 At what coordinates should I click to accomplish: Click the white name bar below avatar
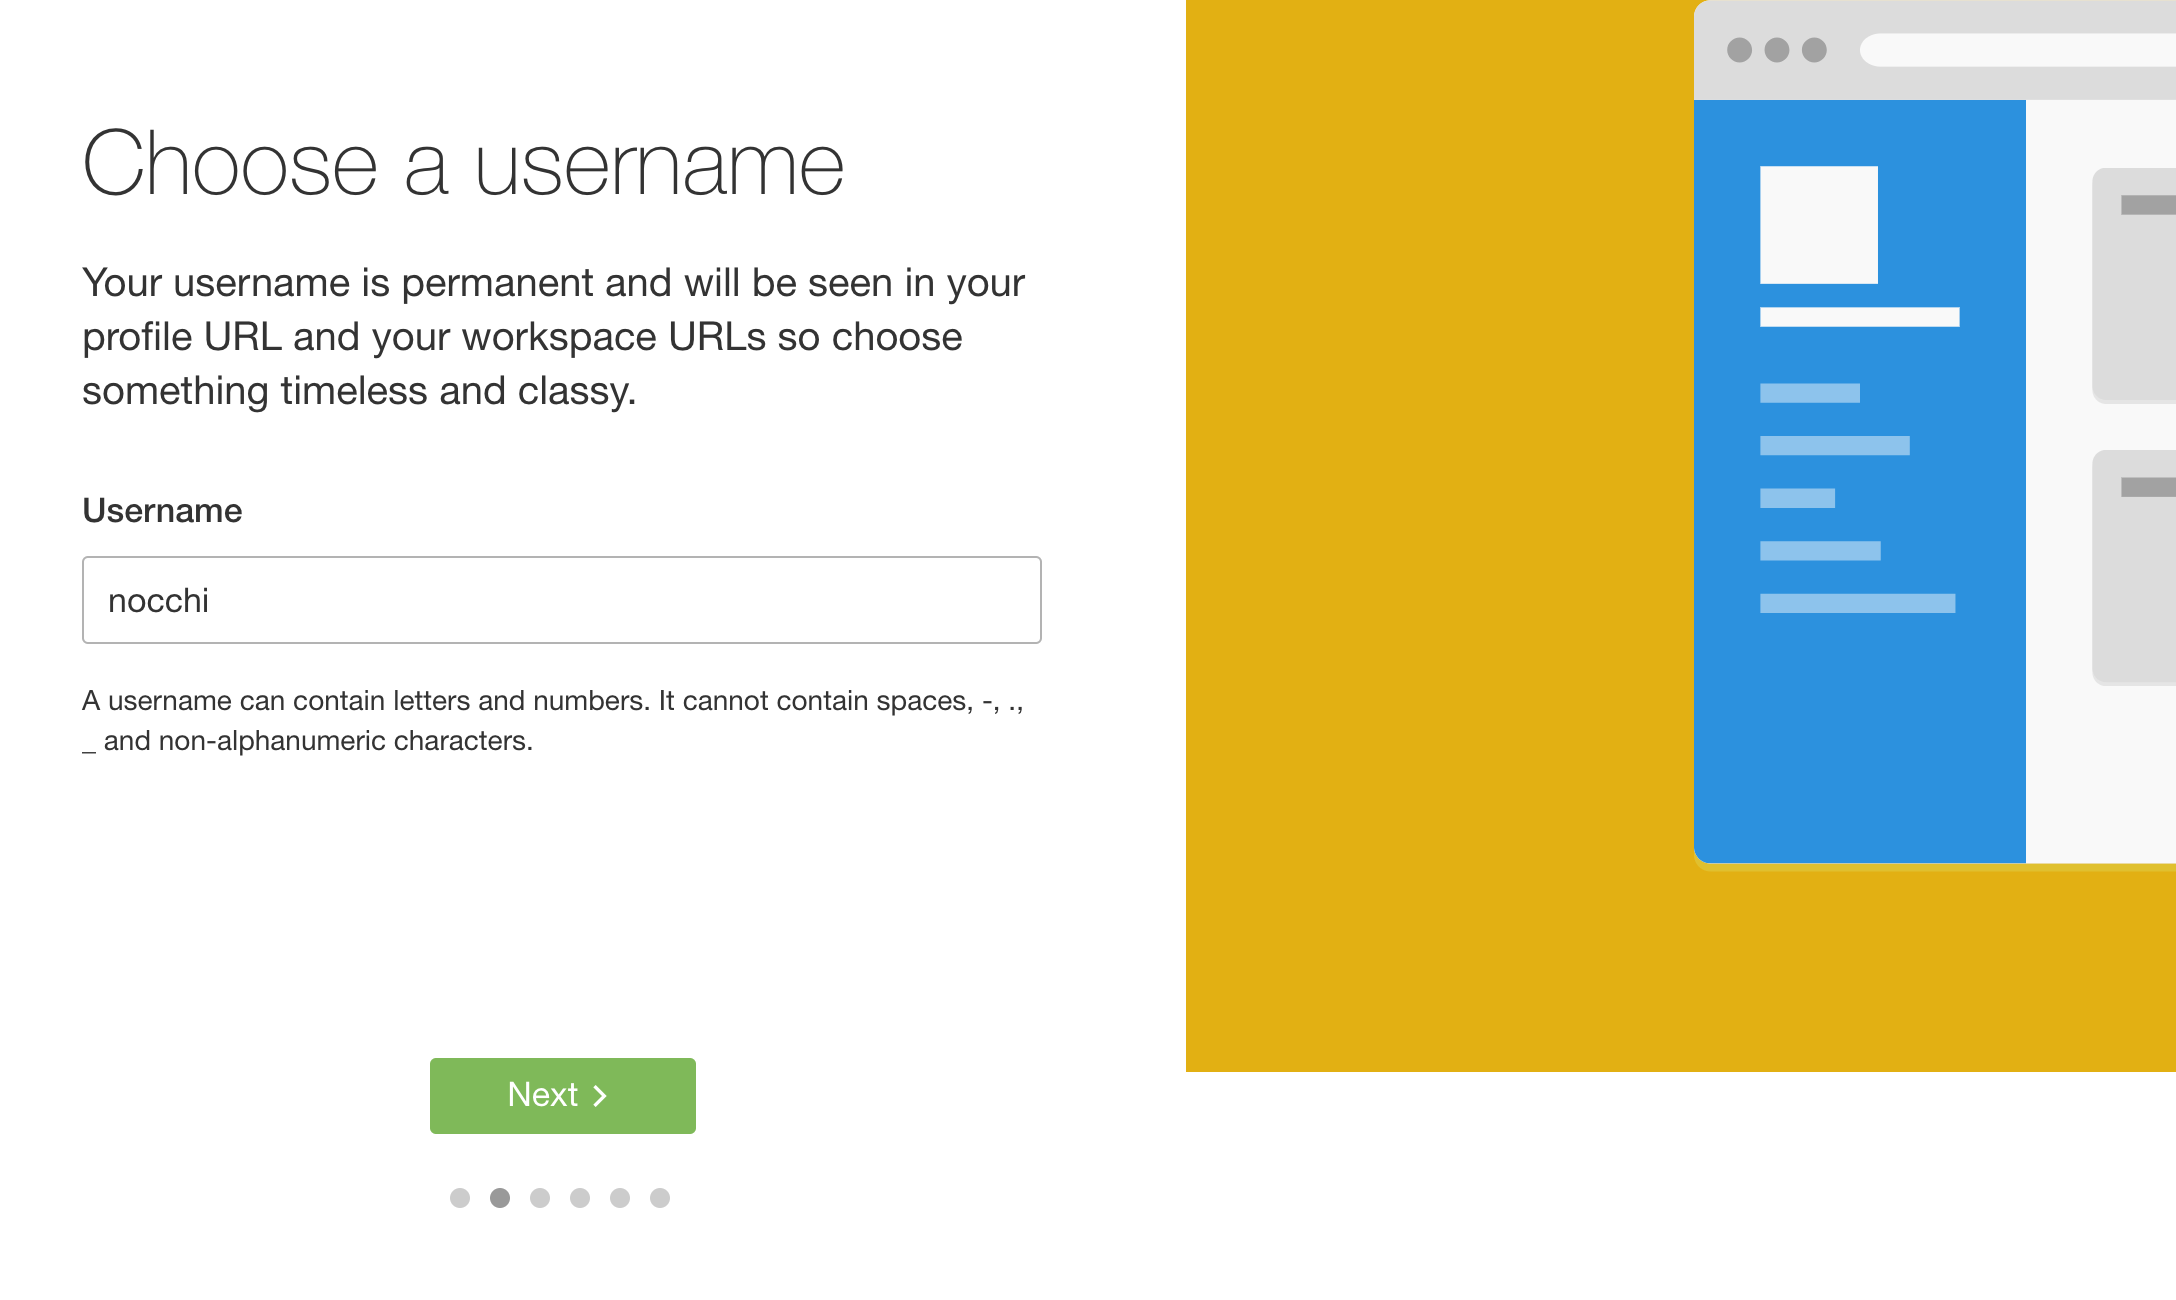(1859, 317)
